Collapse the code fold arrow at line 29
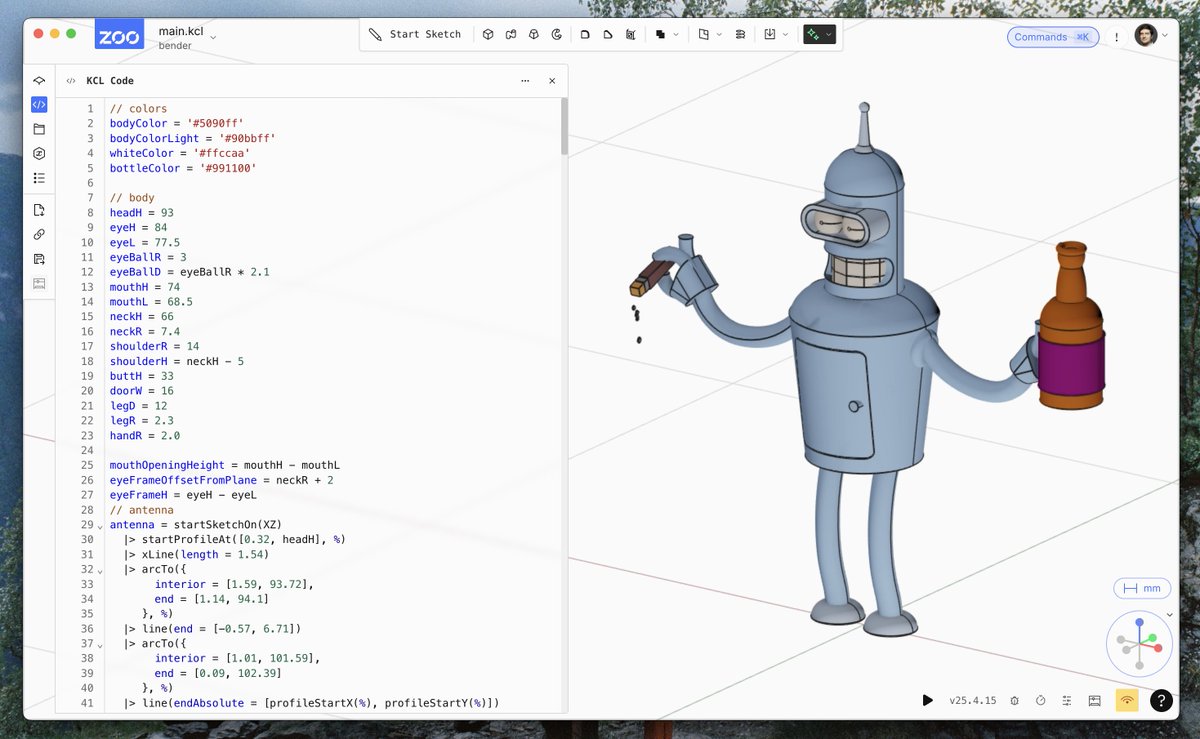 coord(100,525)
